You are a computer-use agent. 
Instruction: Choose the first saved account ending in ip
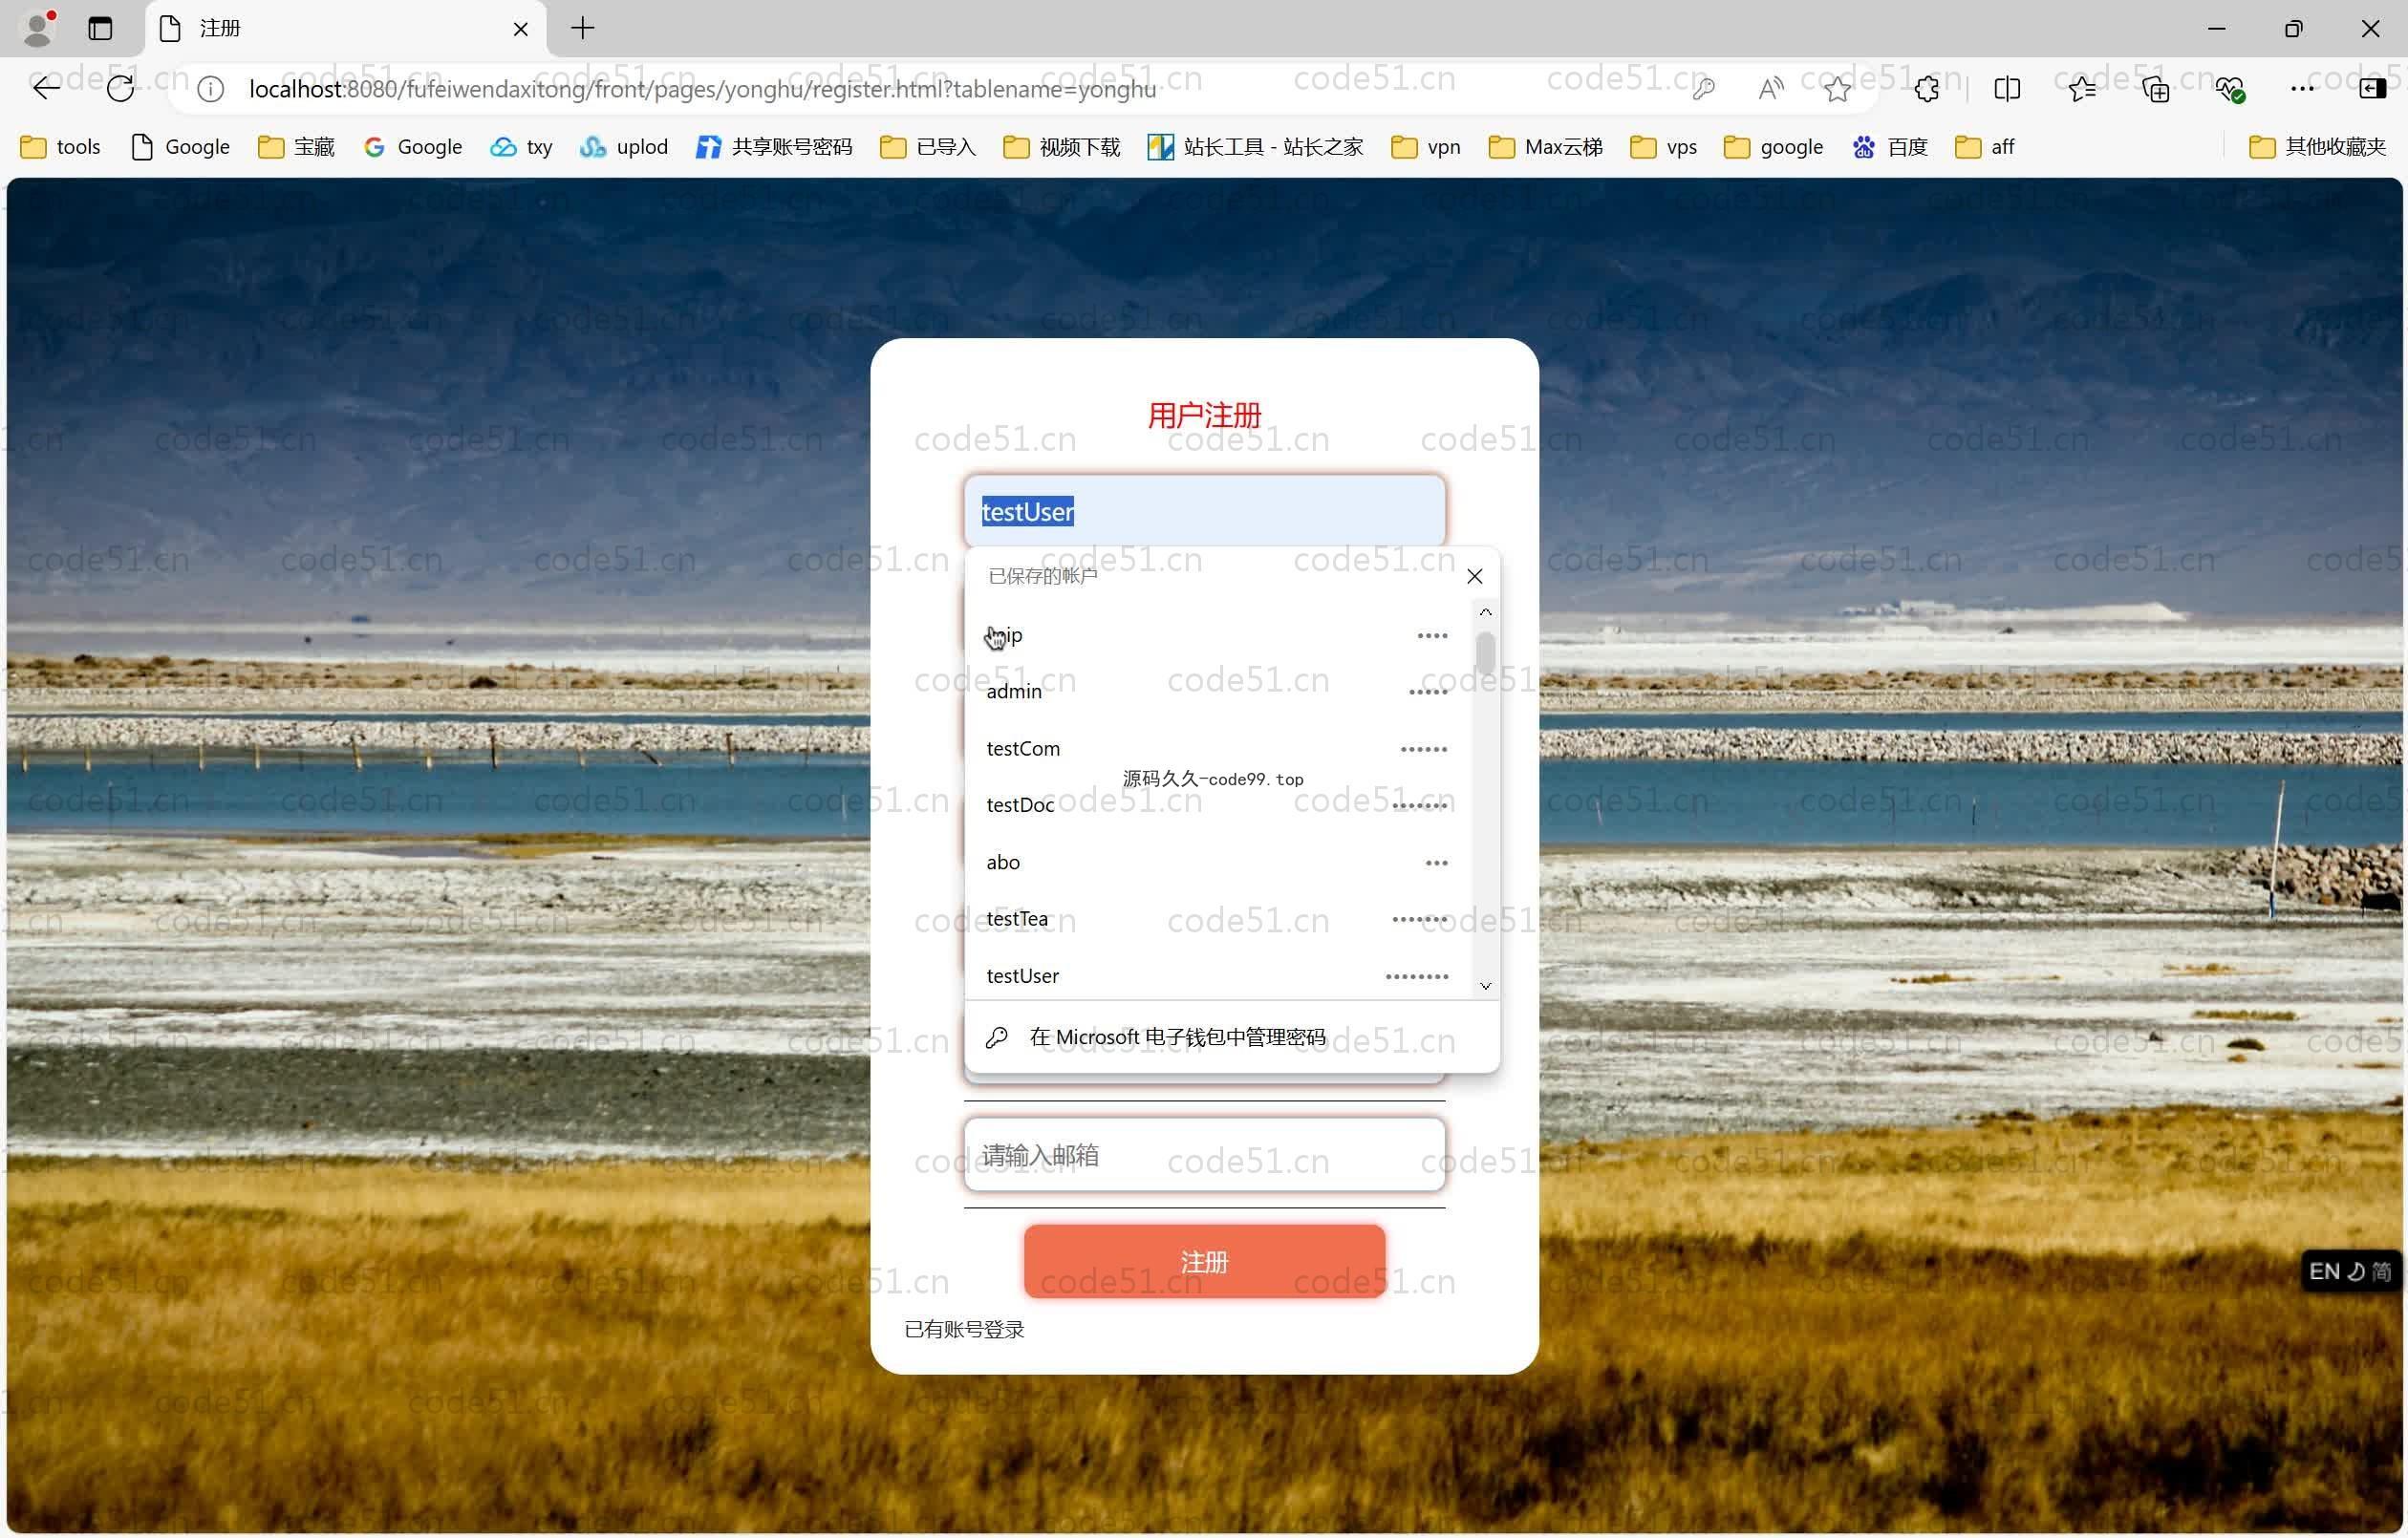[1218, 635]
